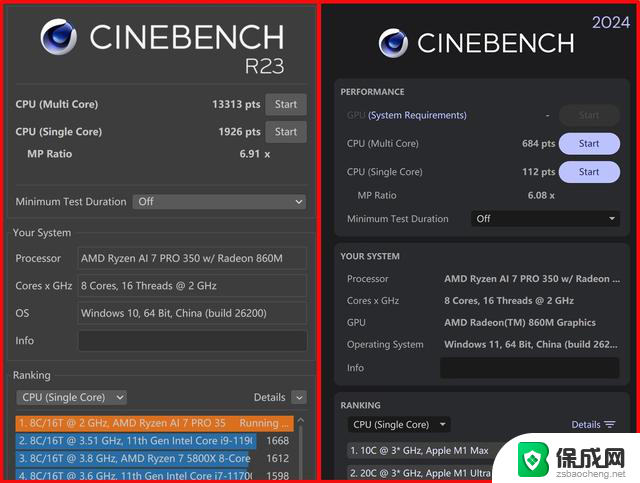Start the R23 CPU Single Core test
Viewport: 640px width, 483px height.
pyautogui.click(x=286, y=132)
